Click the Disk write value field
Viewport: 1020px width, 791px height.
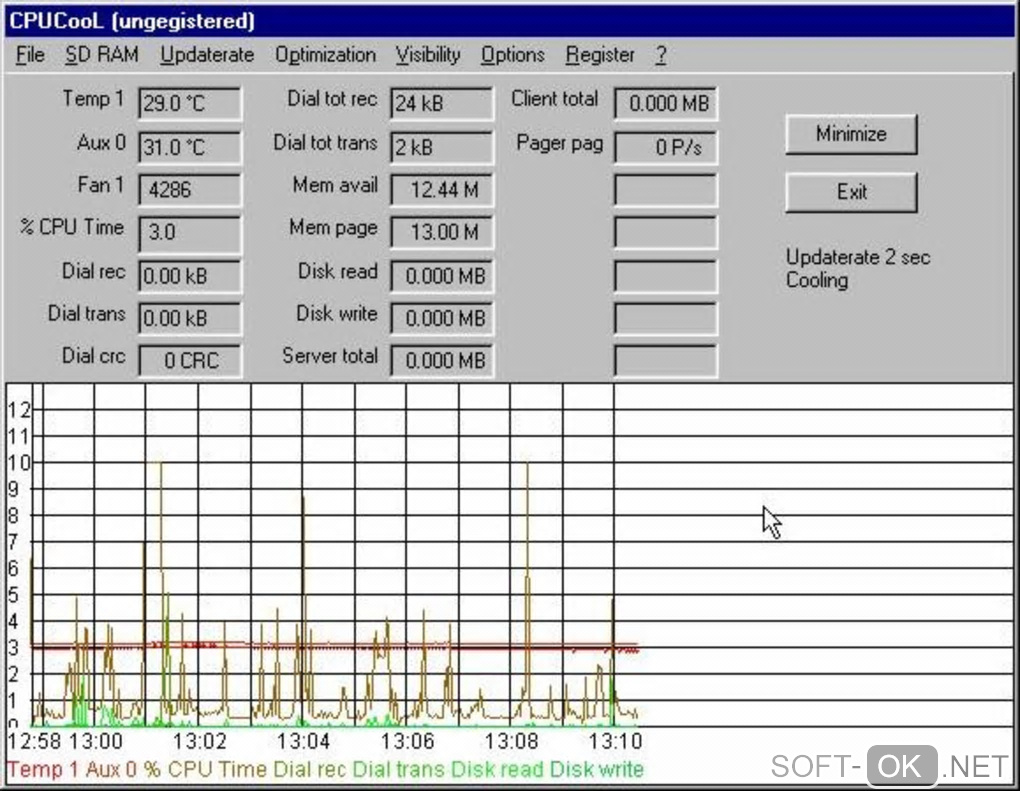pos(441,318)
